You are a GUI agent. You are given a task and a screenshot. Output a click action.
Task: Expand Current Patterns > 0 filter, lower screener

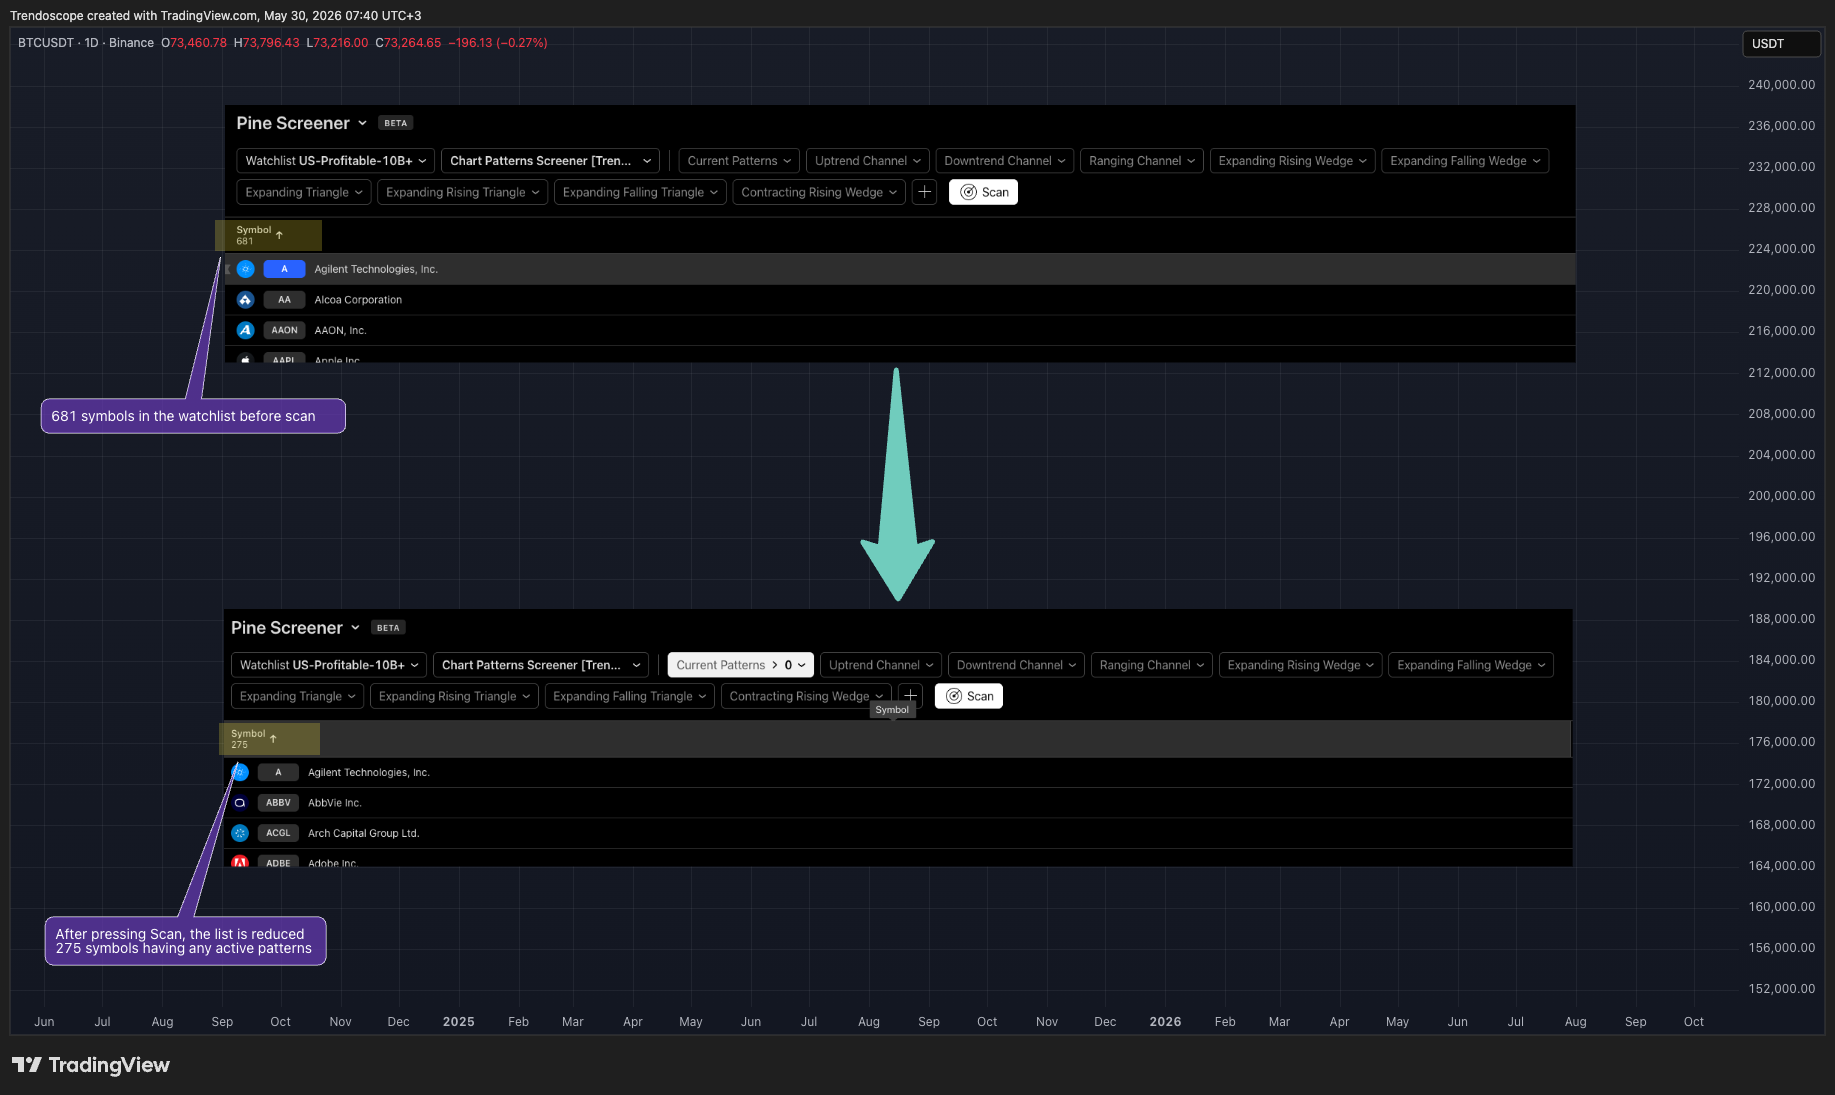click(740, 665)
